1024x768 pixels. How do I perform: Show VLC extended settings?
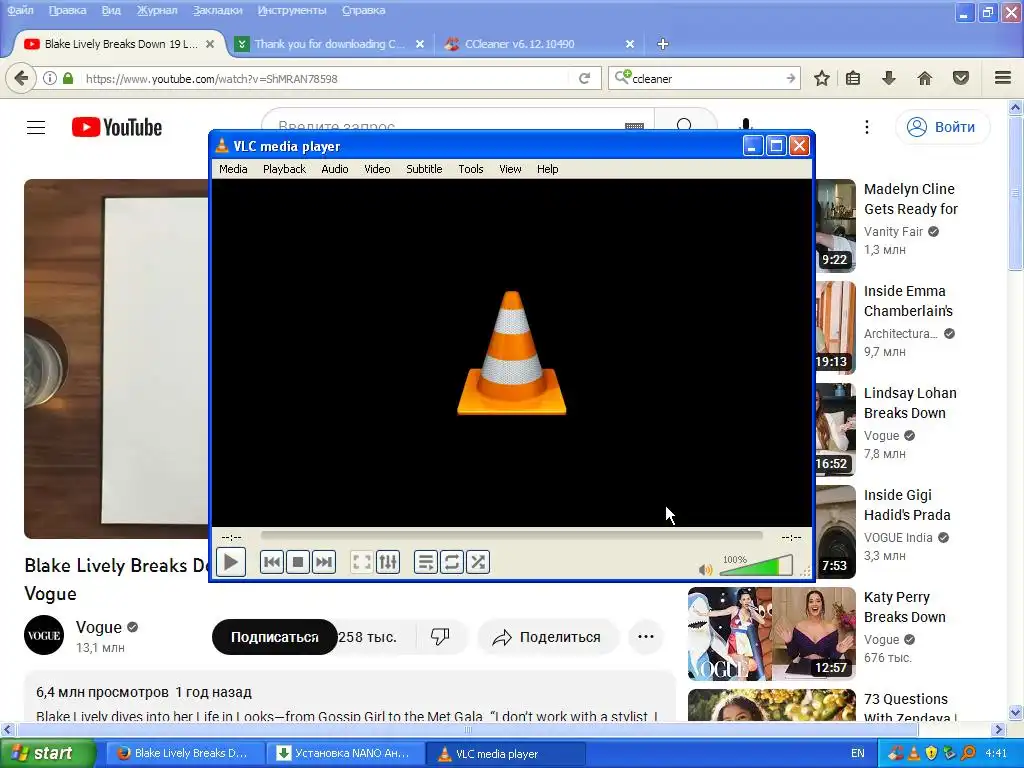[388, 562]
